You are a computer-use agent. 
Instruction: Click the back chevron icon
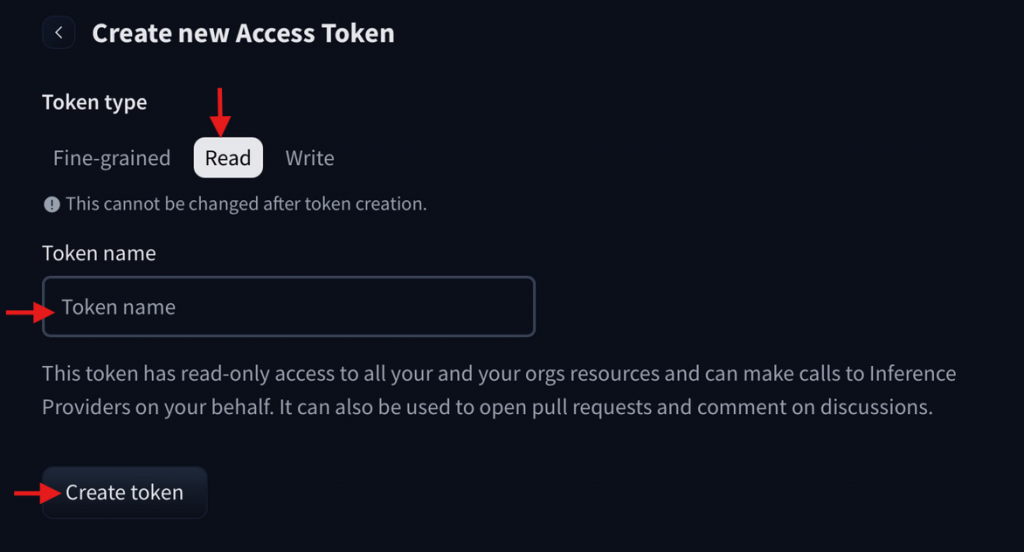click(59, 33)
